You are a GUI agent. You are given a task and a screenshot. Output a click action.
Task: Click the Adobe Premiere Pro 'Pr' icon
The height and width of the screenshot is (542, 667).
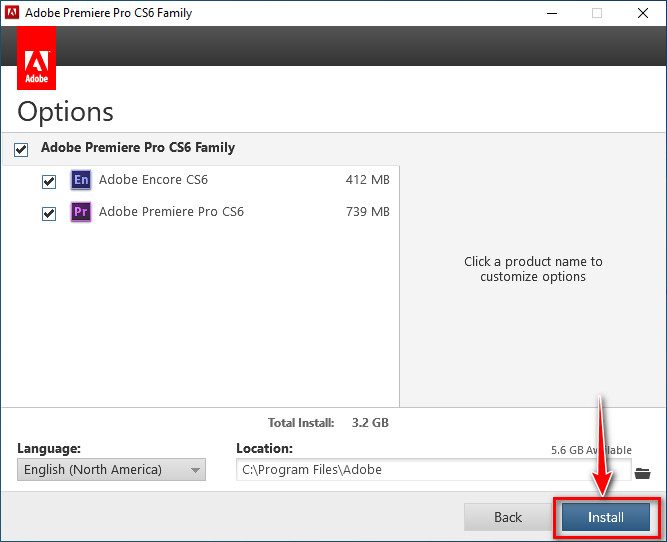(81, 211)
